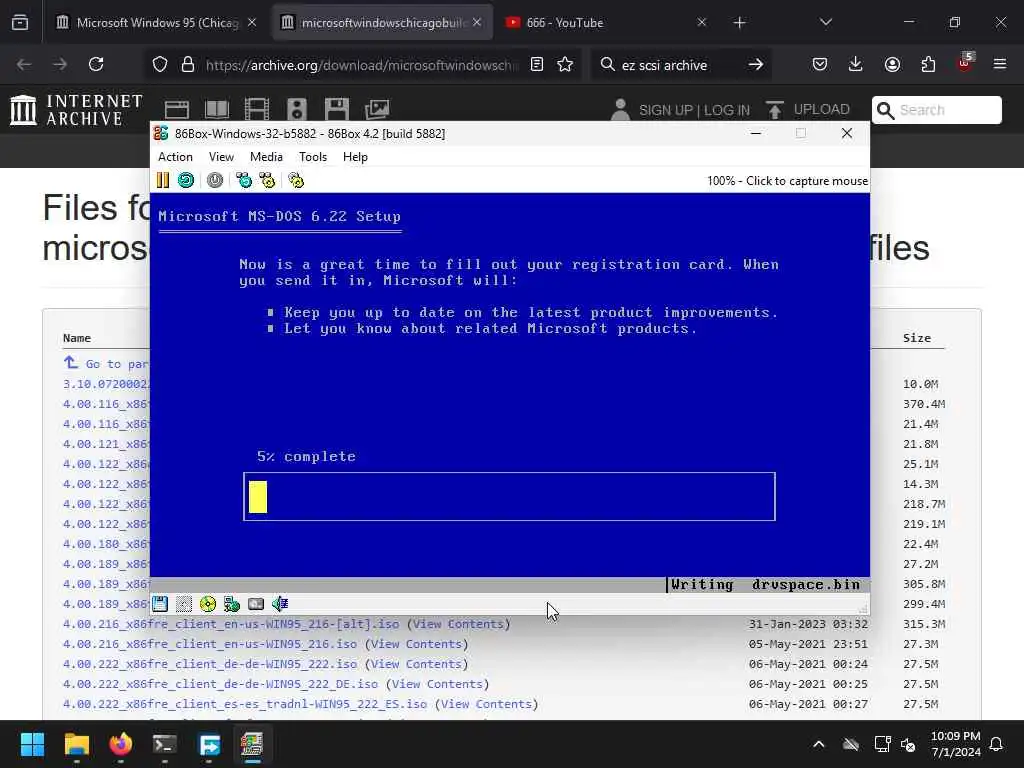Open 4.00.222 de-de WIN95_222_DE.iso file link
Screen dimensions: 1024x768
click(220, 684)
